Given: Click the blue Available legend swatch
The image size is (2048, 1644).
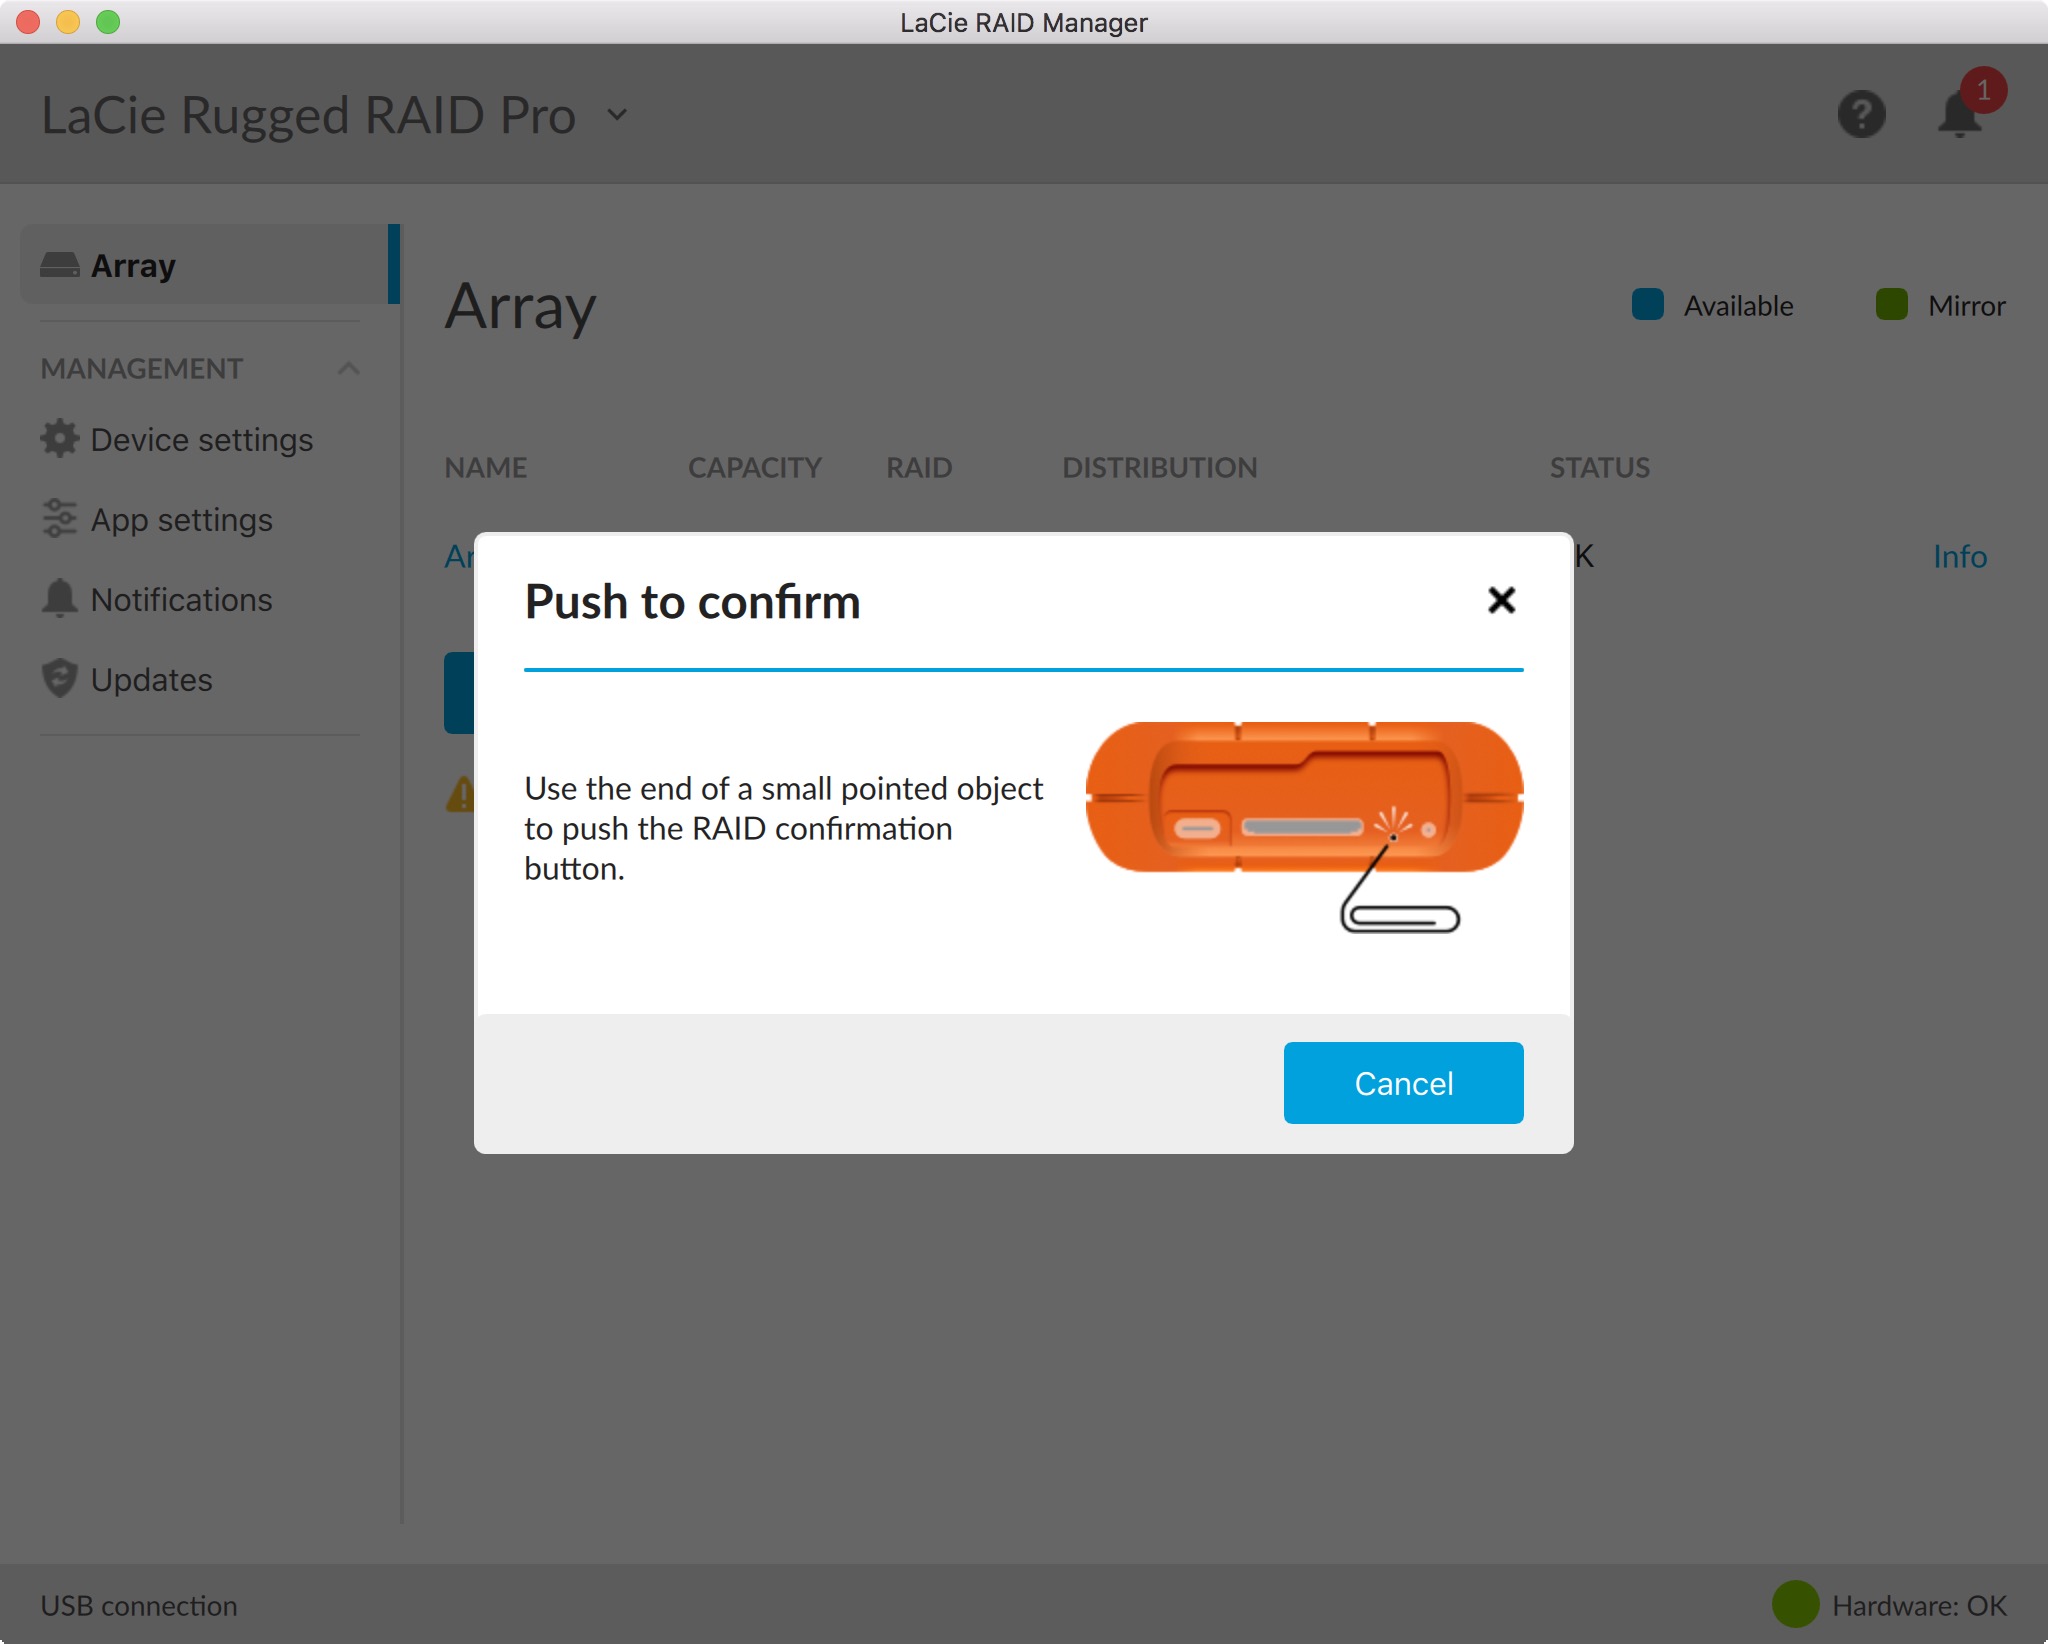Looking at the screenshot, I should coord(1647,305).
